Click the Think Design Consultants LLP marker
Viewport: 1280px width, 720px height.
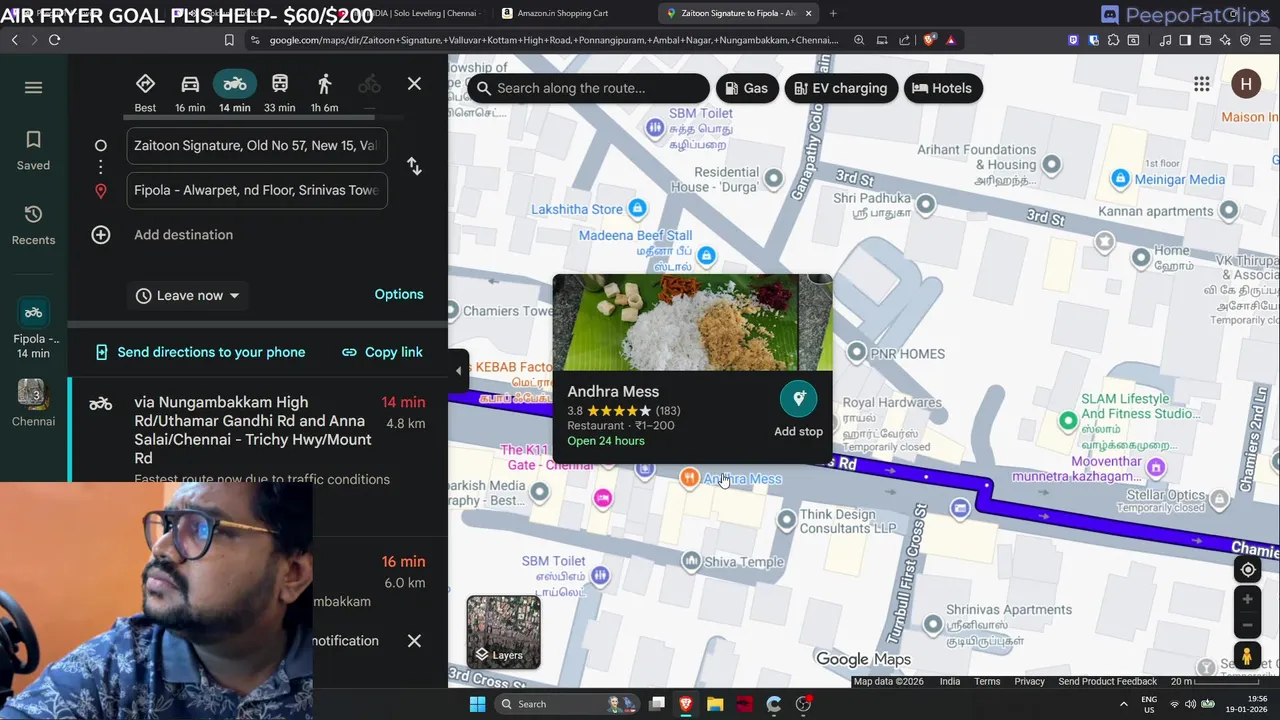point(786,520)
